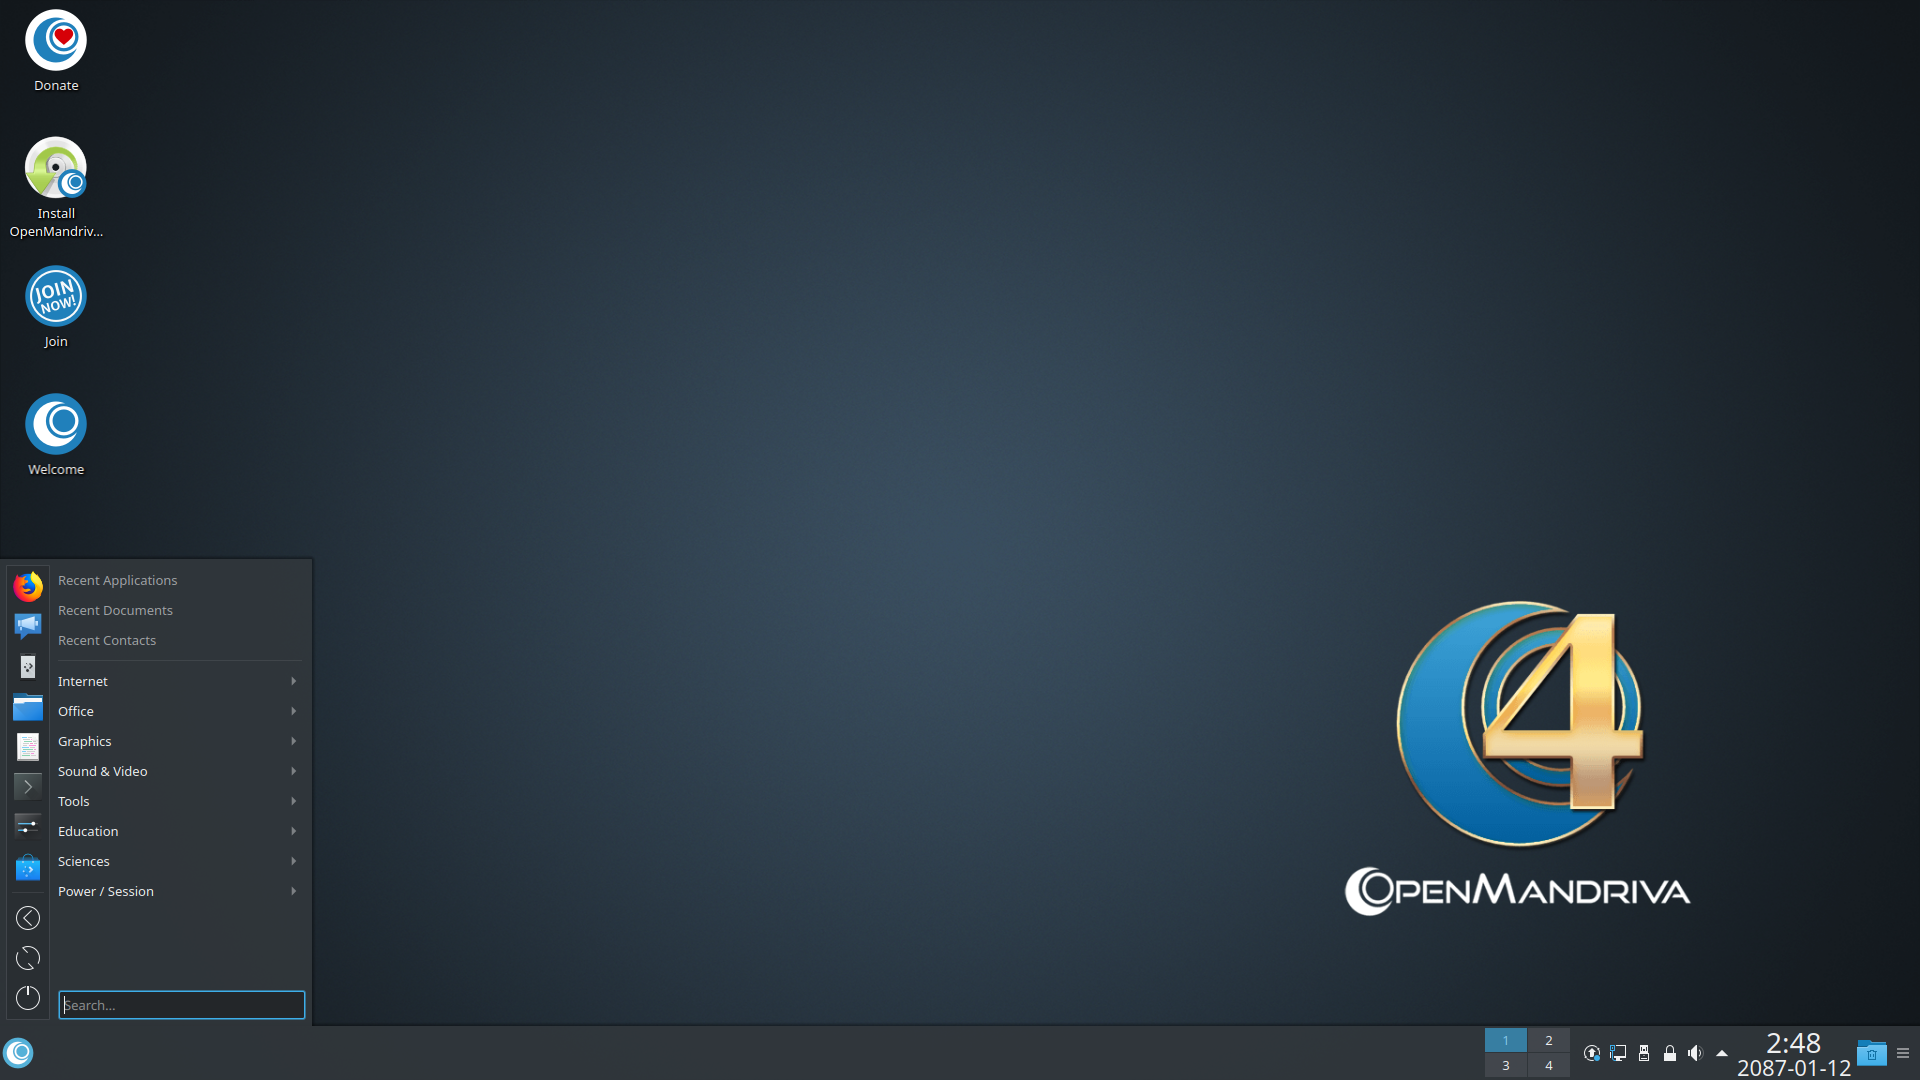Expand the Internet submenu arrow
The height and width of the screenshot is (1080, 1920).
coord(293,681)
